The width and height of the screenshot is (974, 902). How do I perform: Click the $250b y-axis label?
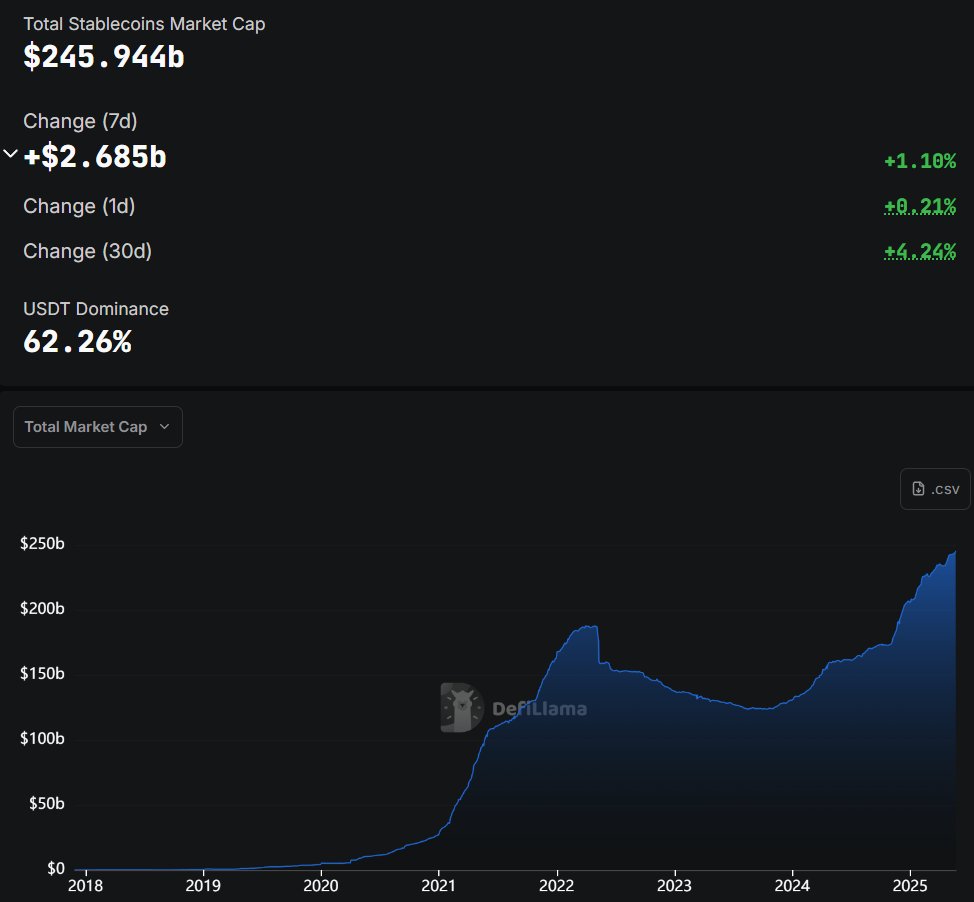click(42, 543)
